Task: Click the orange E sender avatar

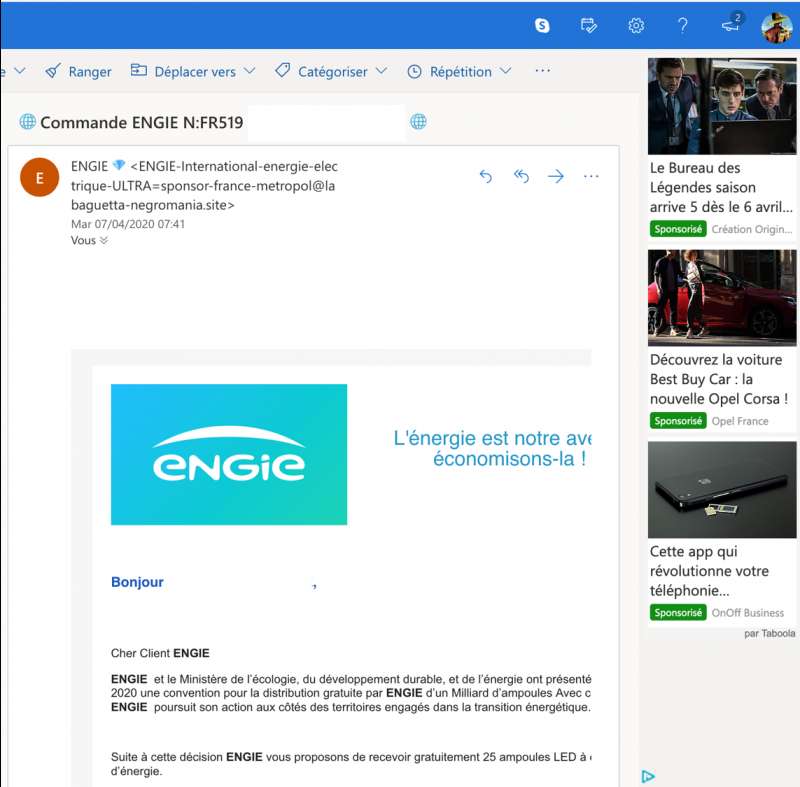Action: [39, 177]
